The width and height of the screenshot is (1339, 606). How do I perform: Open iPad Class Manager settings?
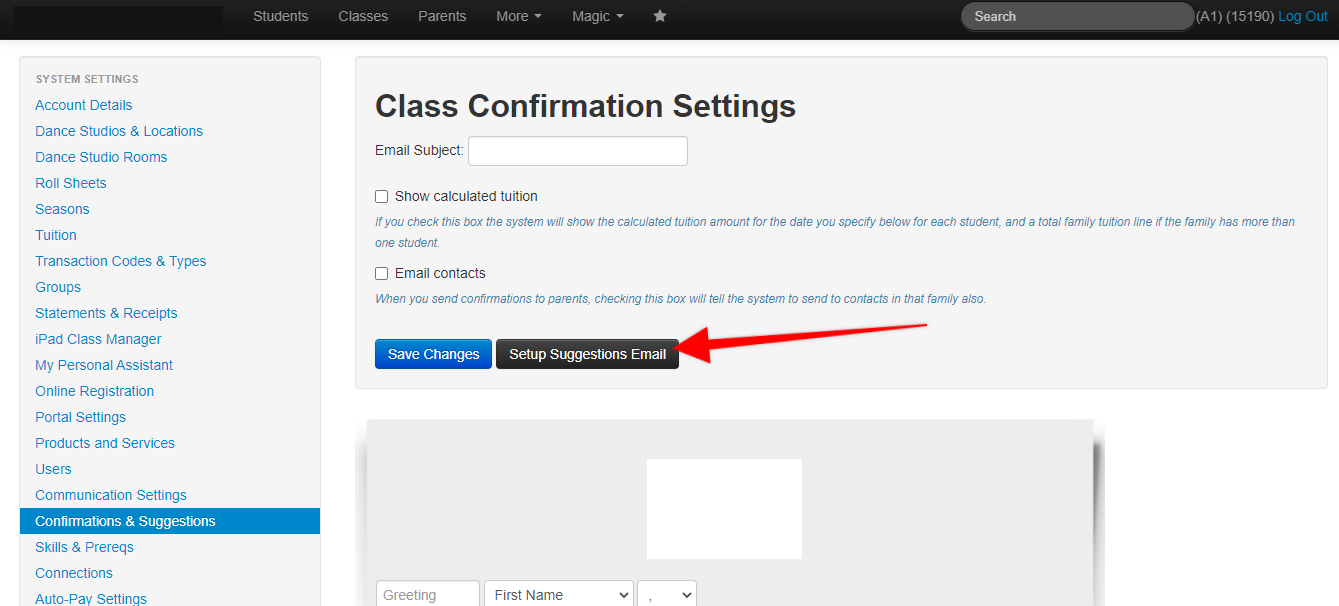tap(98, 339)
